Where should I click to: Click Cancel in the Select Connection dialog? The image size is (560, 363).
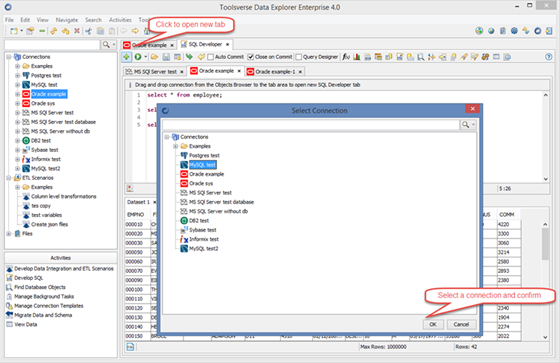(x=461, y=324)
